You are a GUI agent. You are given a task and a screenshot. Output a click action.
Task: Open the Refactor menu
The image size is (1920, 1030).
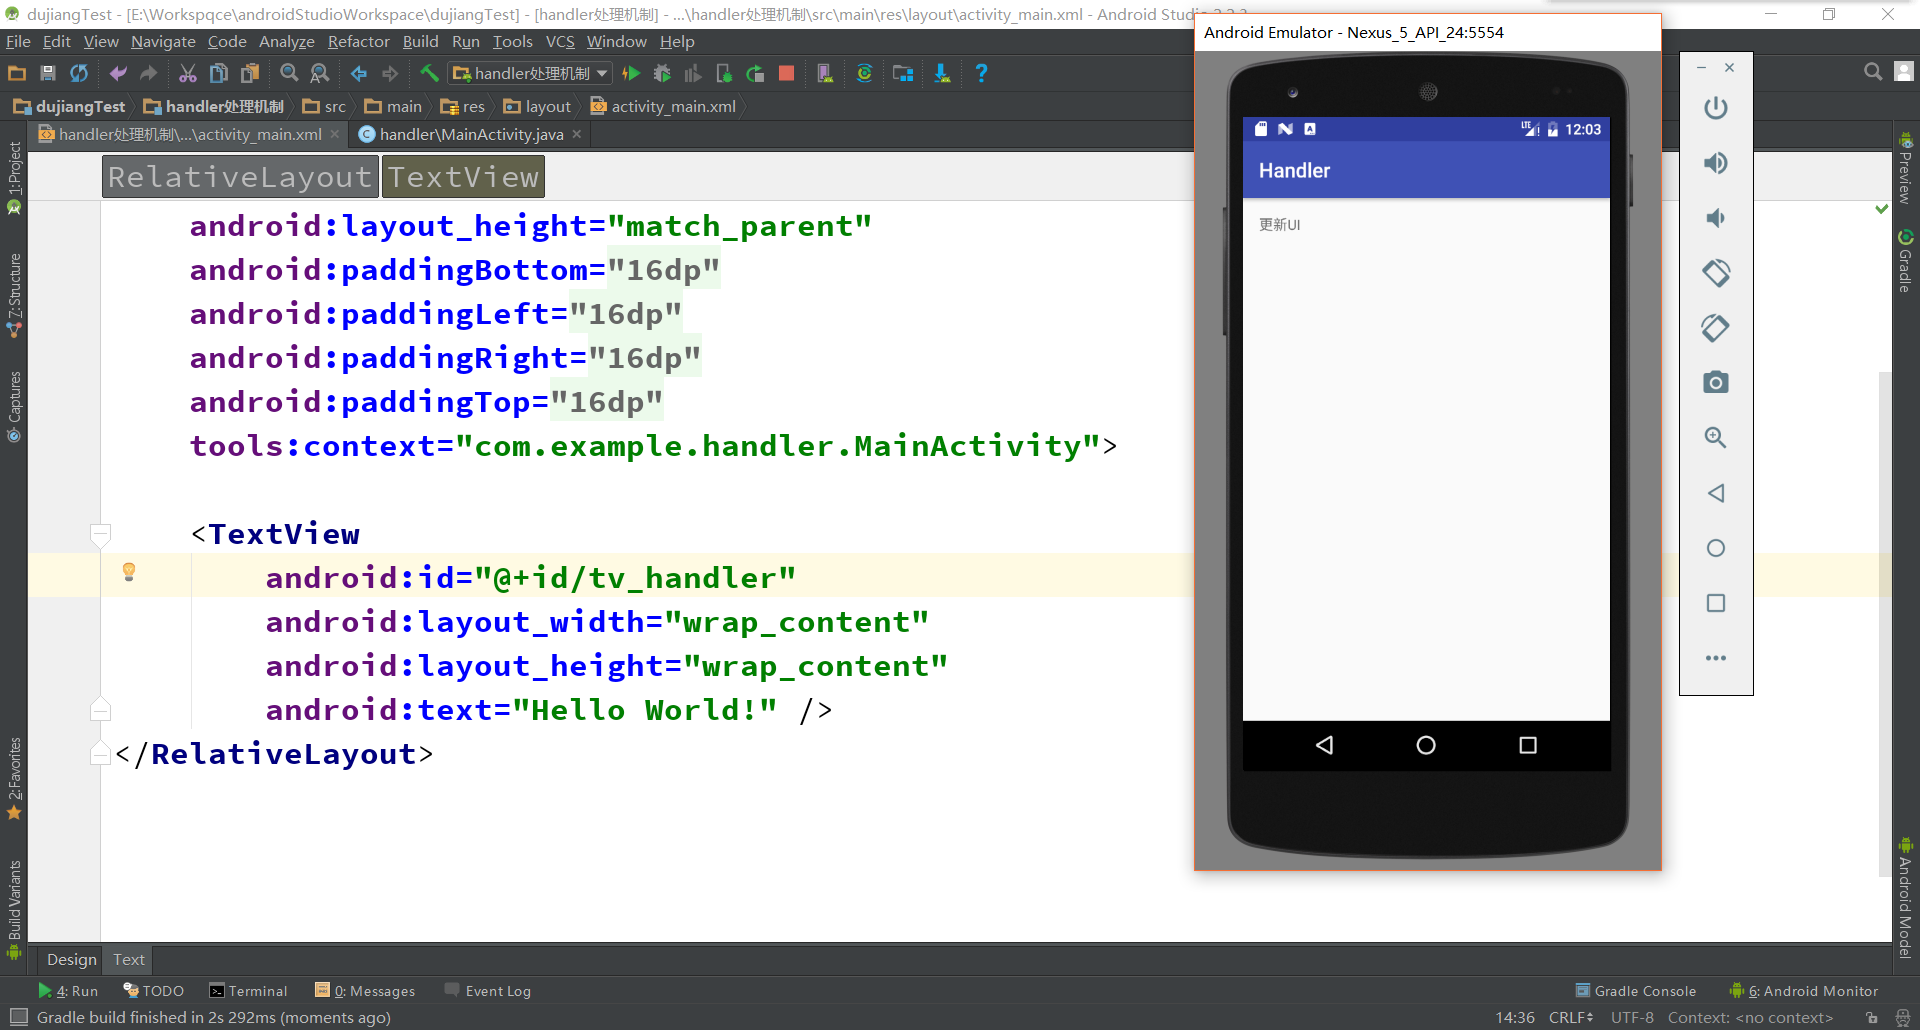[x=358, y=41]
